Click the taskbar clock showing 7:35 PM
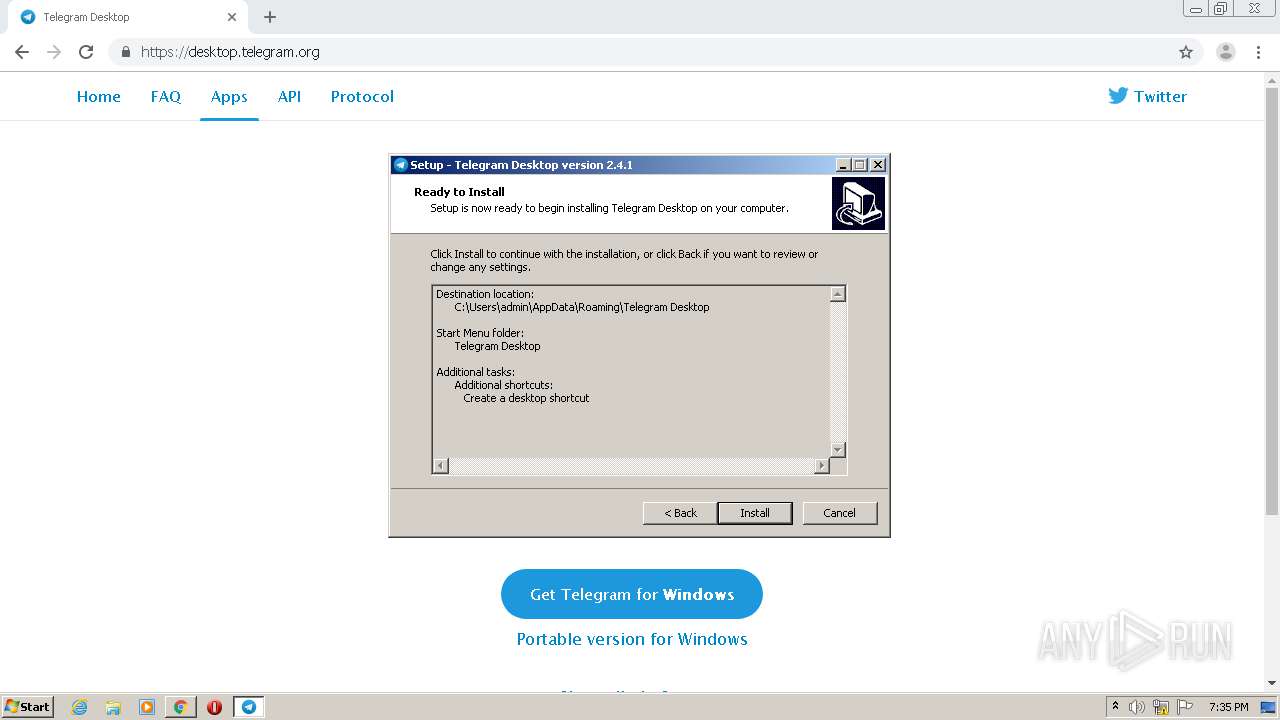This screenshot has width=1280, height=720. tap(1228, 707)
